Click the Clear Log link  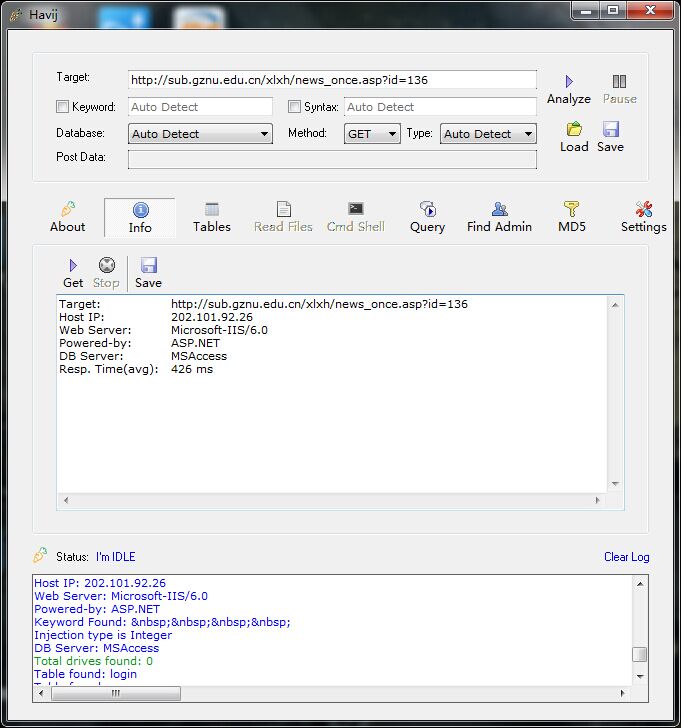[627, 557]
